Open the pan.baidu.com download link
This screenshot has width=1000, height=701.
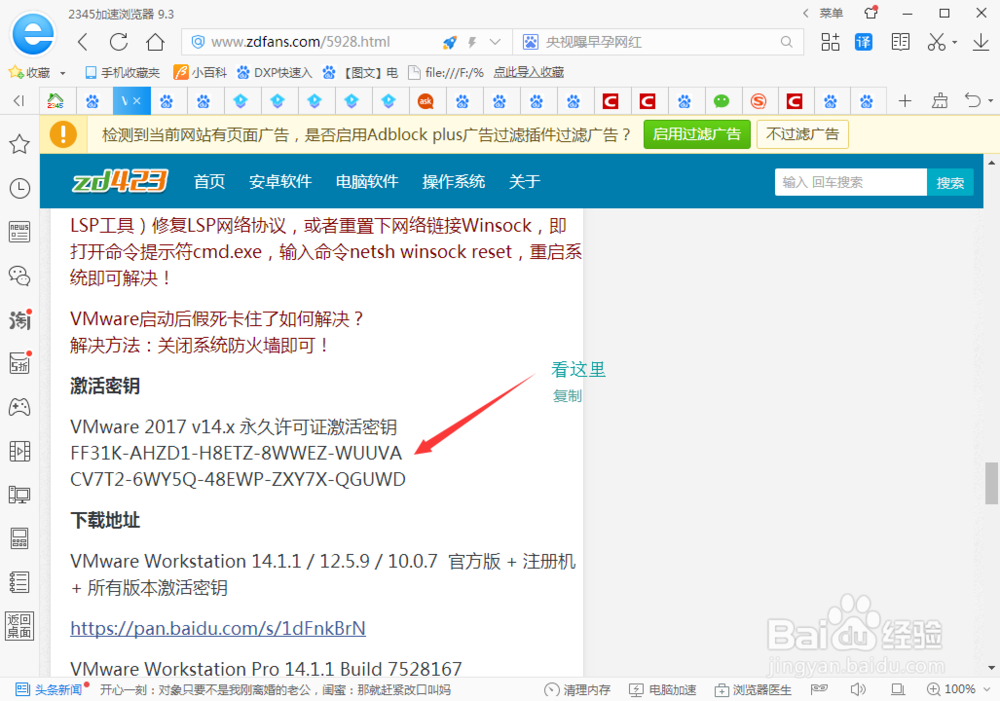point(218,628)
